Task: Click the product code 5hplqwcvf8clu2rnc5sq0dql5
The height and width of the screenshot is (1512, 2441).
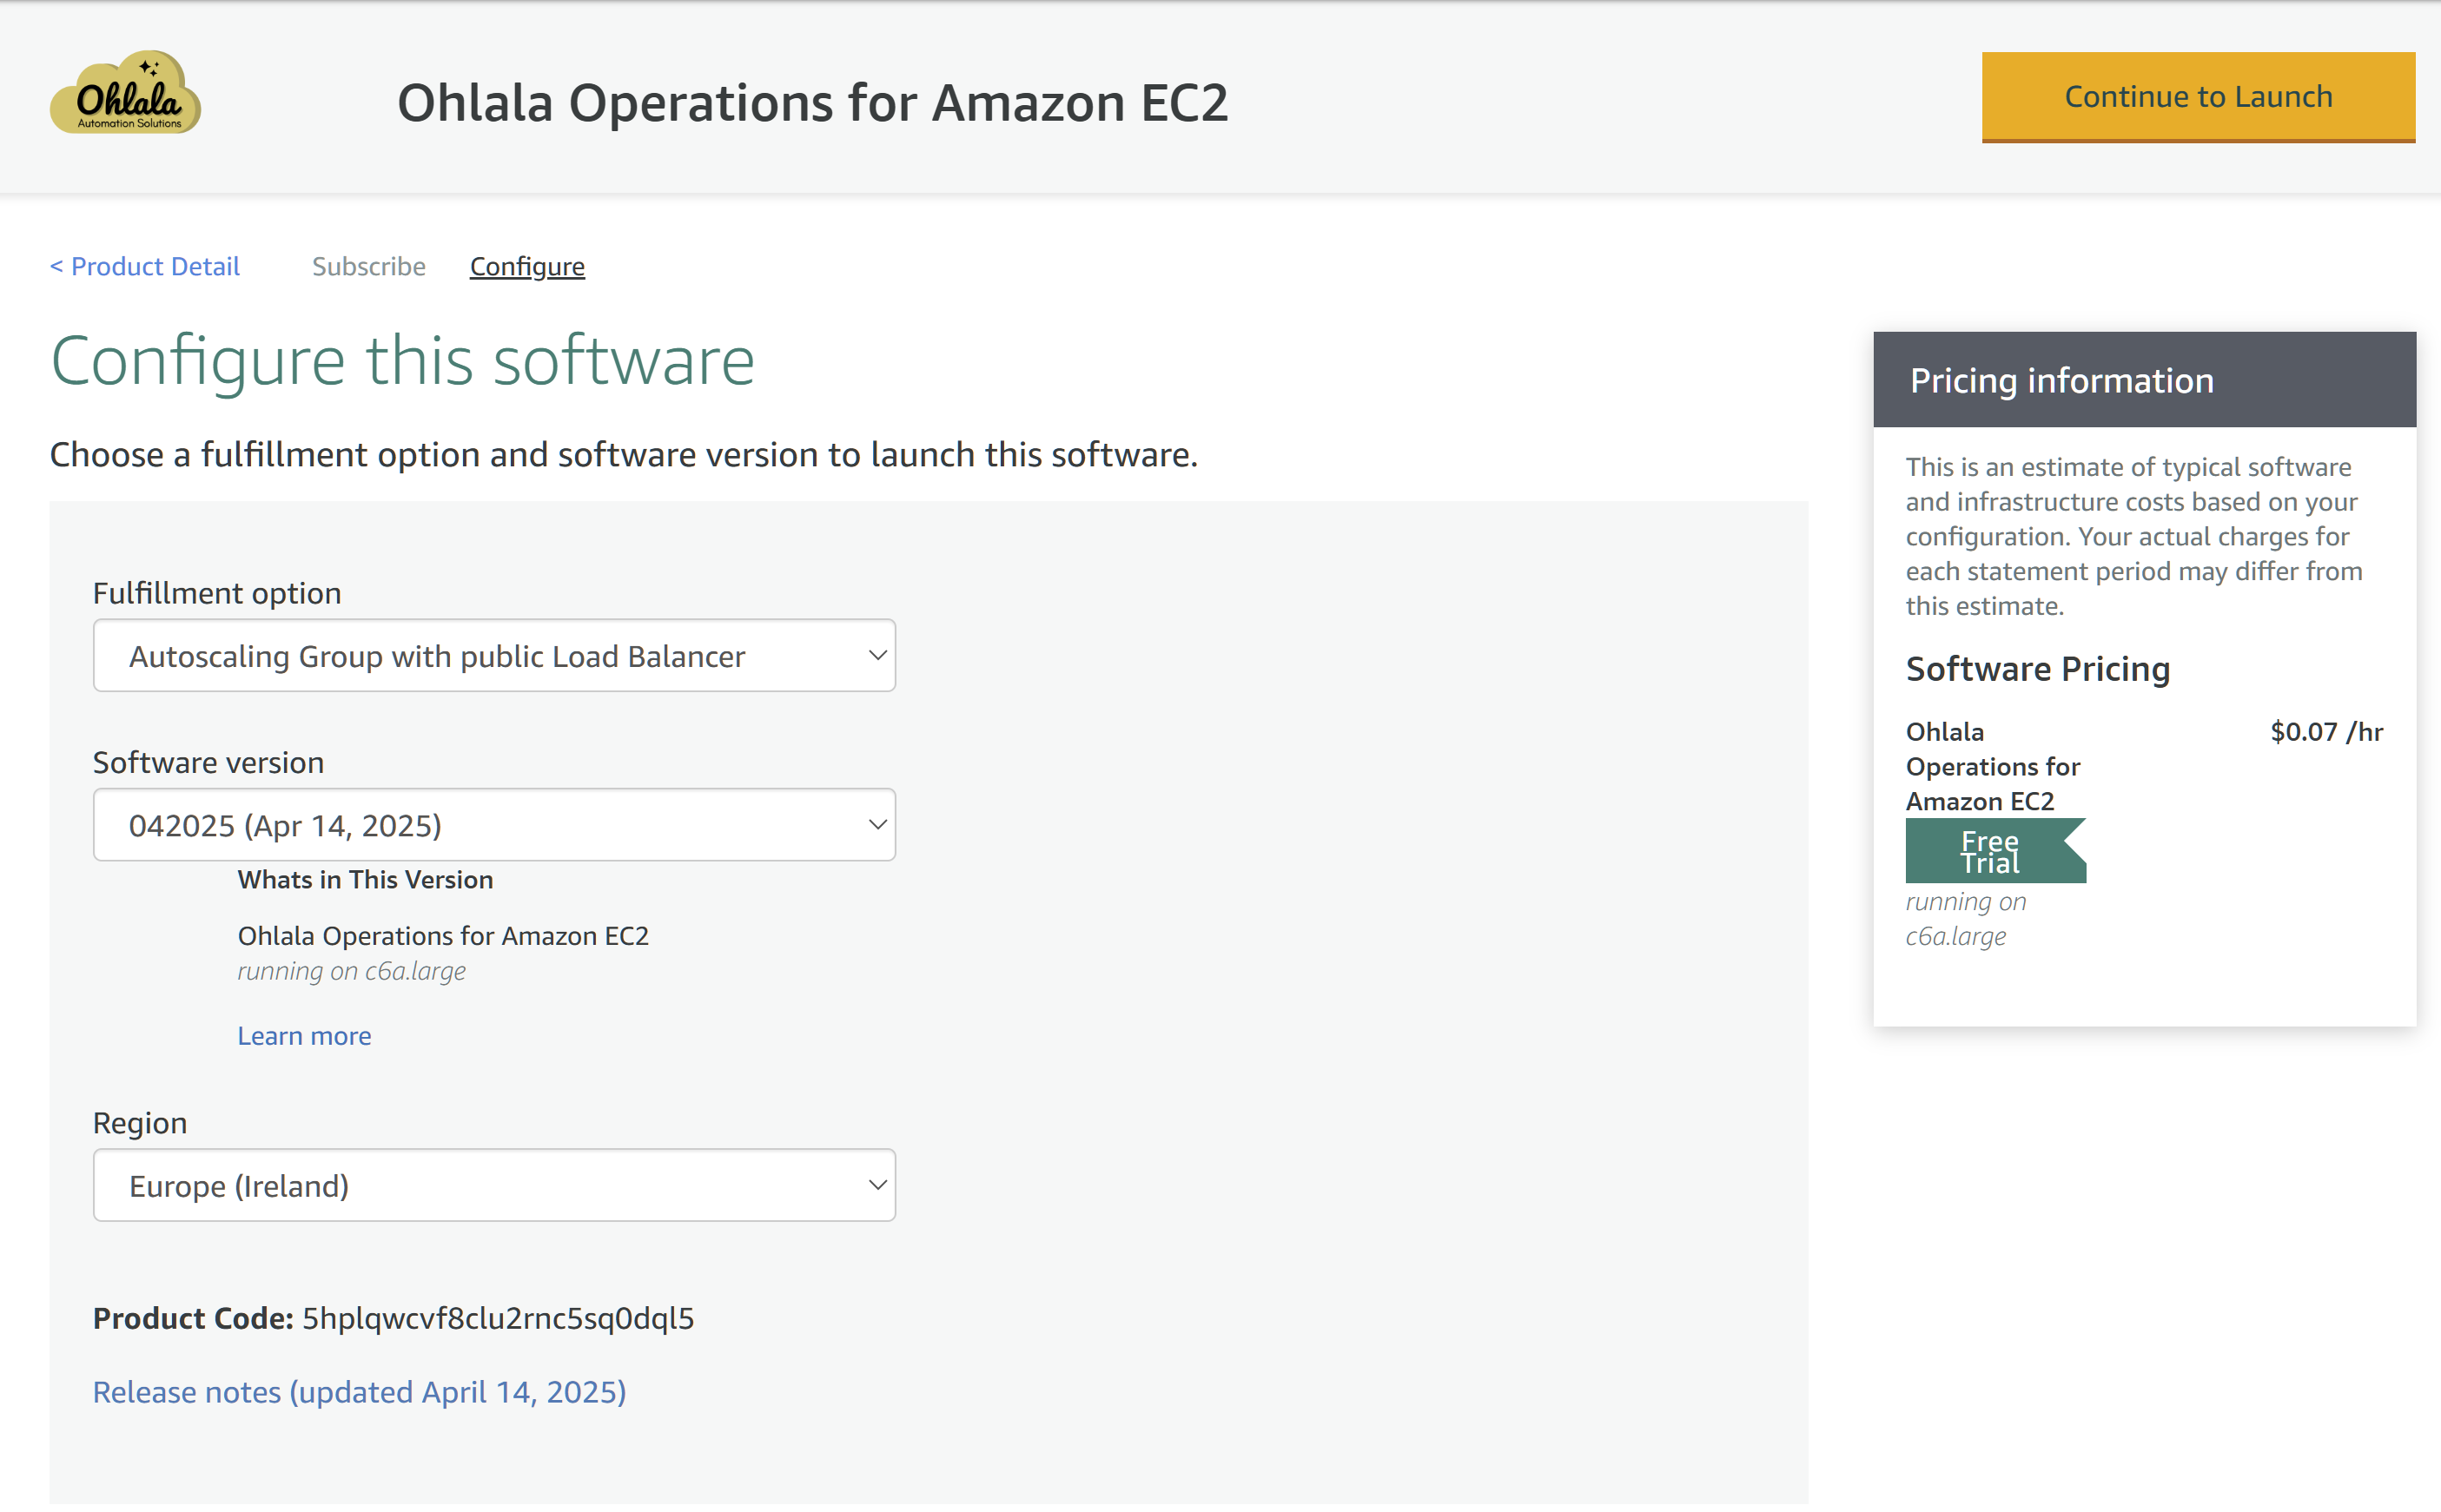Action: 498,1318
